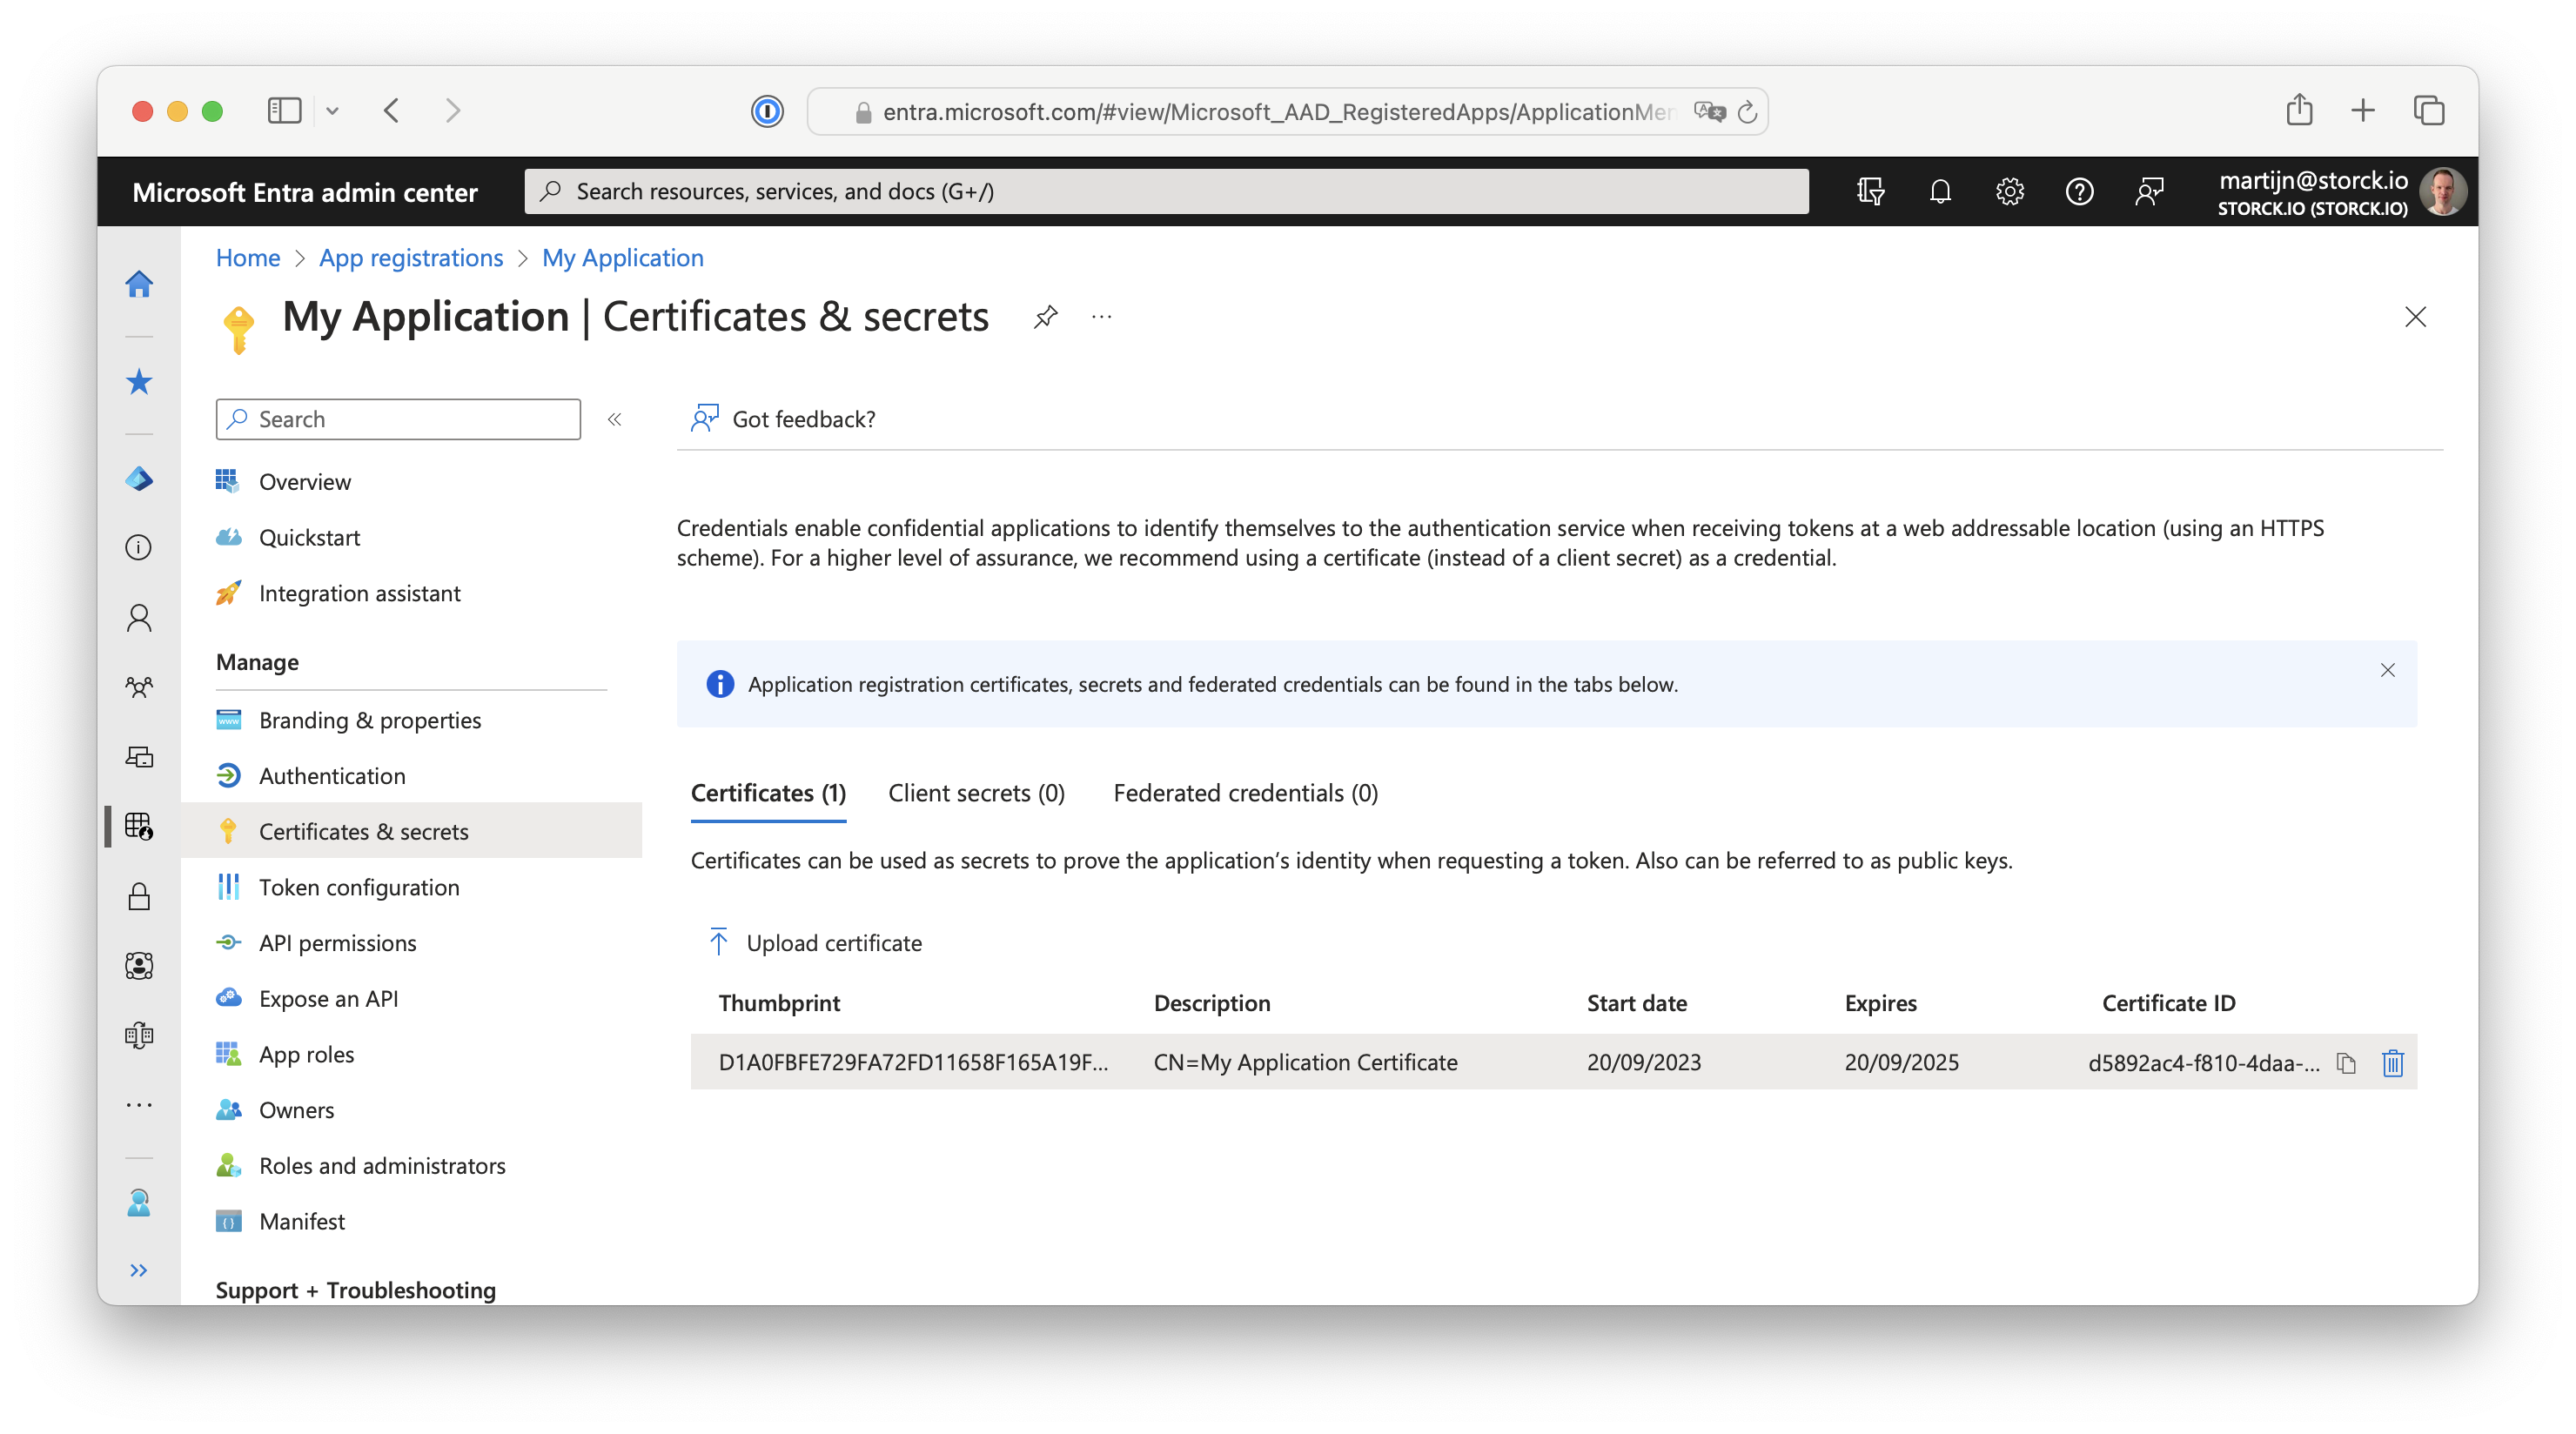Image resolution: width=2576 pixels, height=1434 pixels.
Task: Expand the left navigation rail
Action: [x=139, y=1270]
